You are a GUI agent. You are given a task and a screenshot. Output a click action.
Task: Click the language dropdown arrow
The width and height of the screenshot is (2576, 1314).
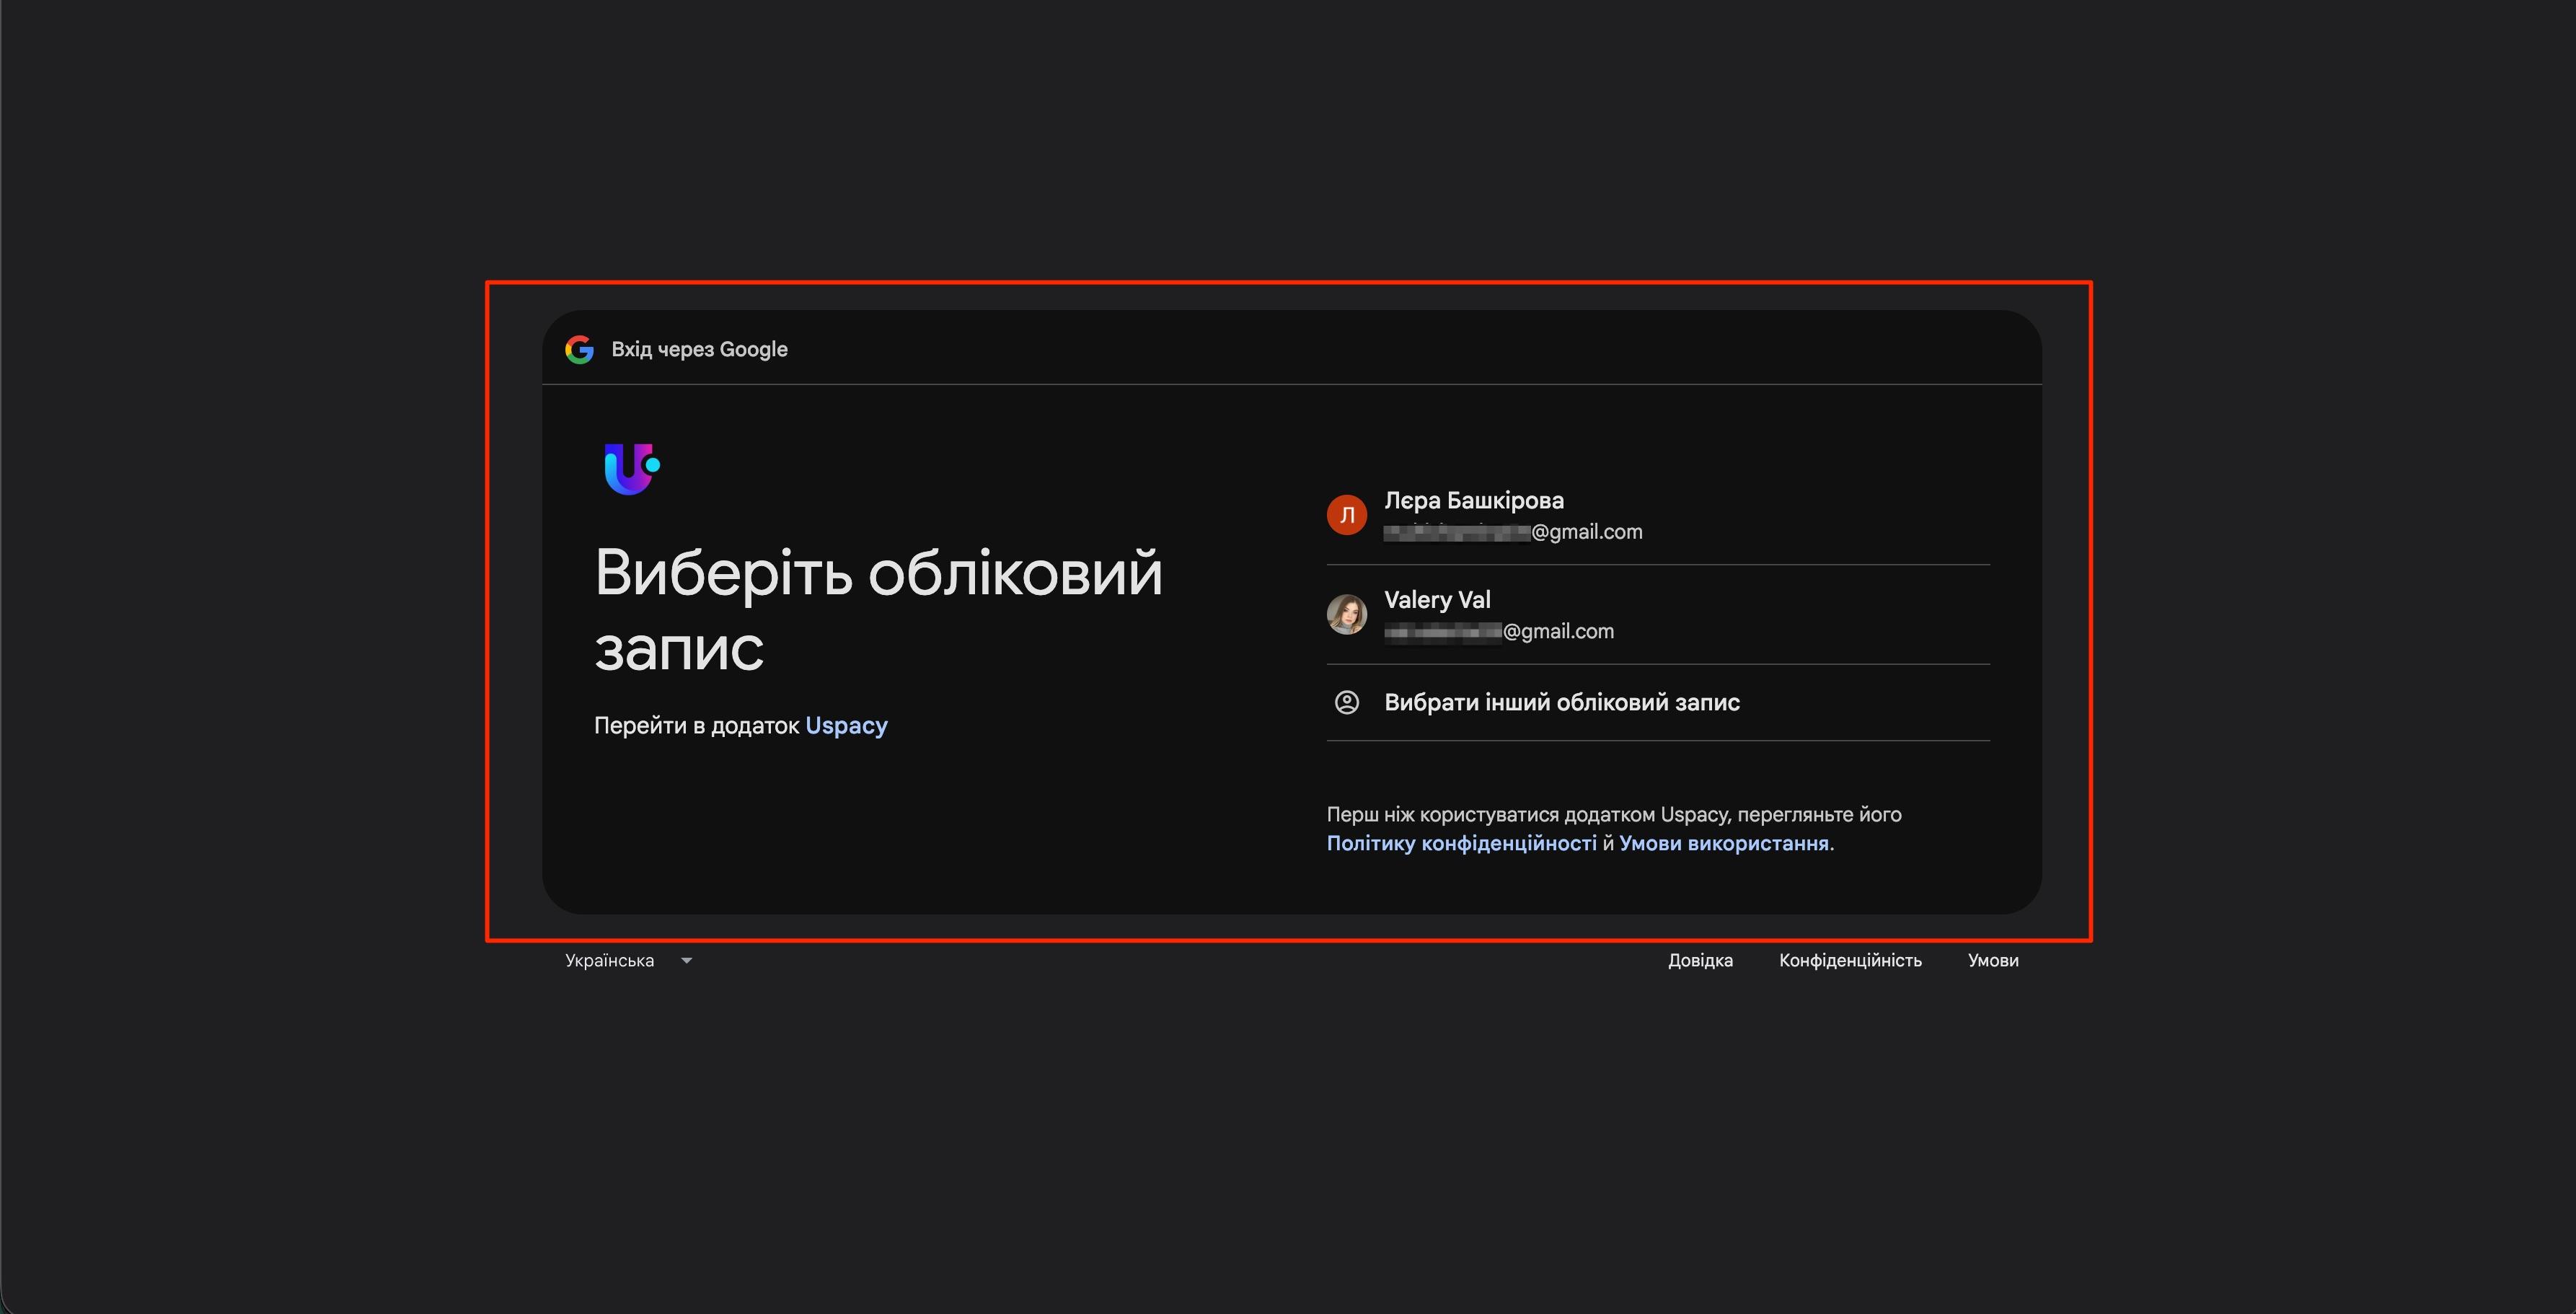click(686, 961)
